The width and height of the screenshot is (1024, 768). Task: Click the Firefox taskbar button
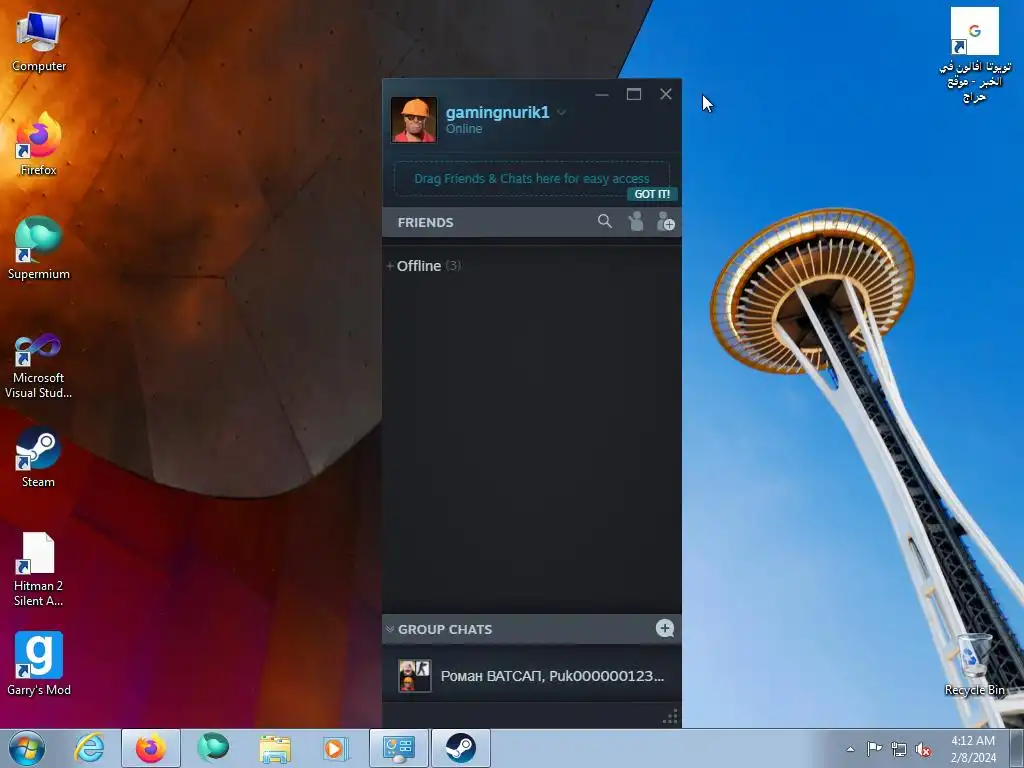151,748
